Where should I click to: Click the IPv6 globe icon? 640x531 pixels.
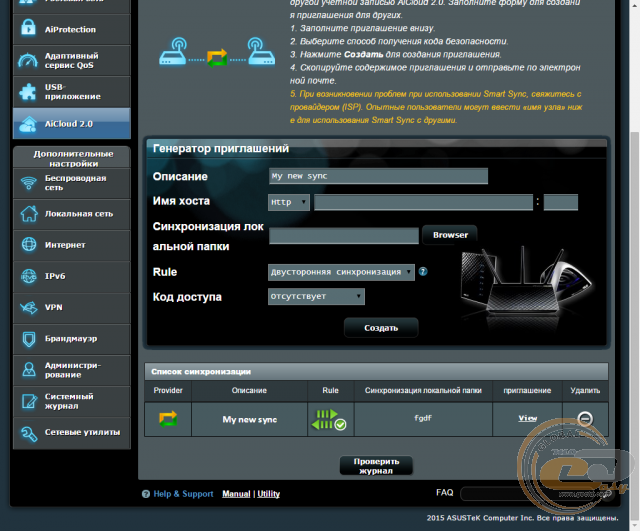[29, 276]
